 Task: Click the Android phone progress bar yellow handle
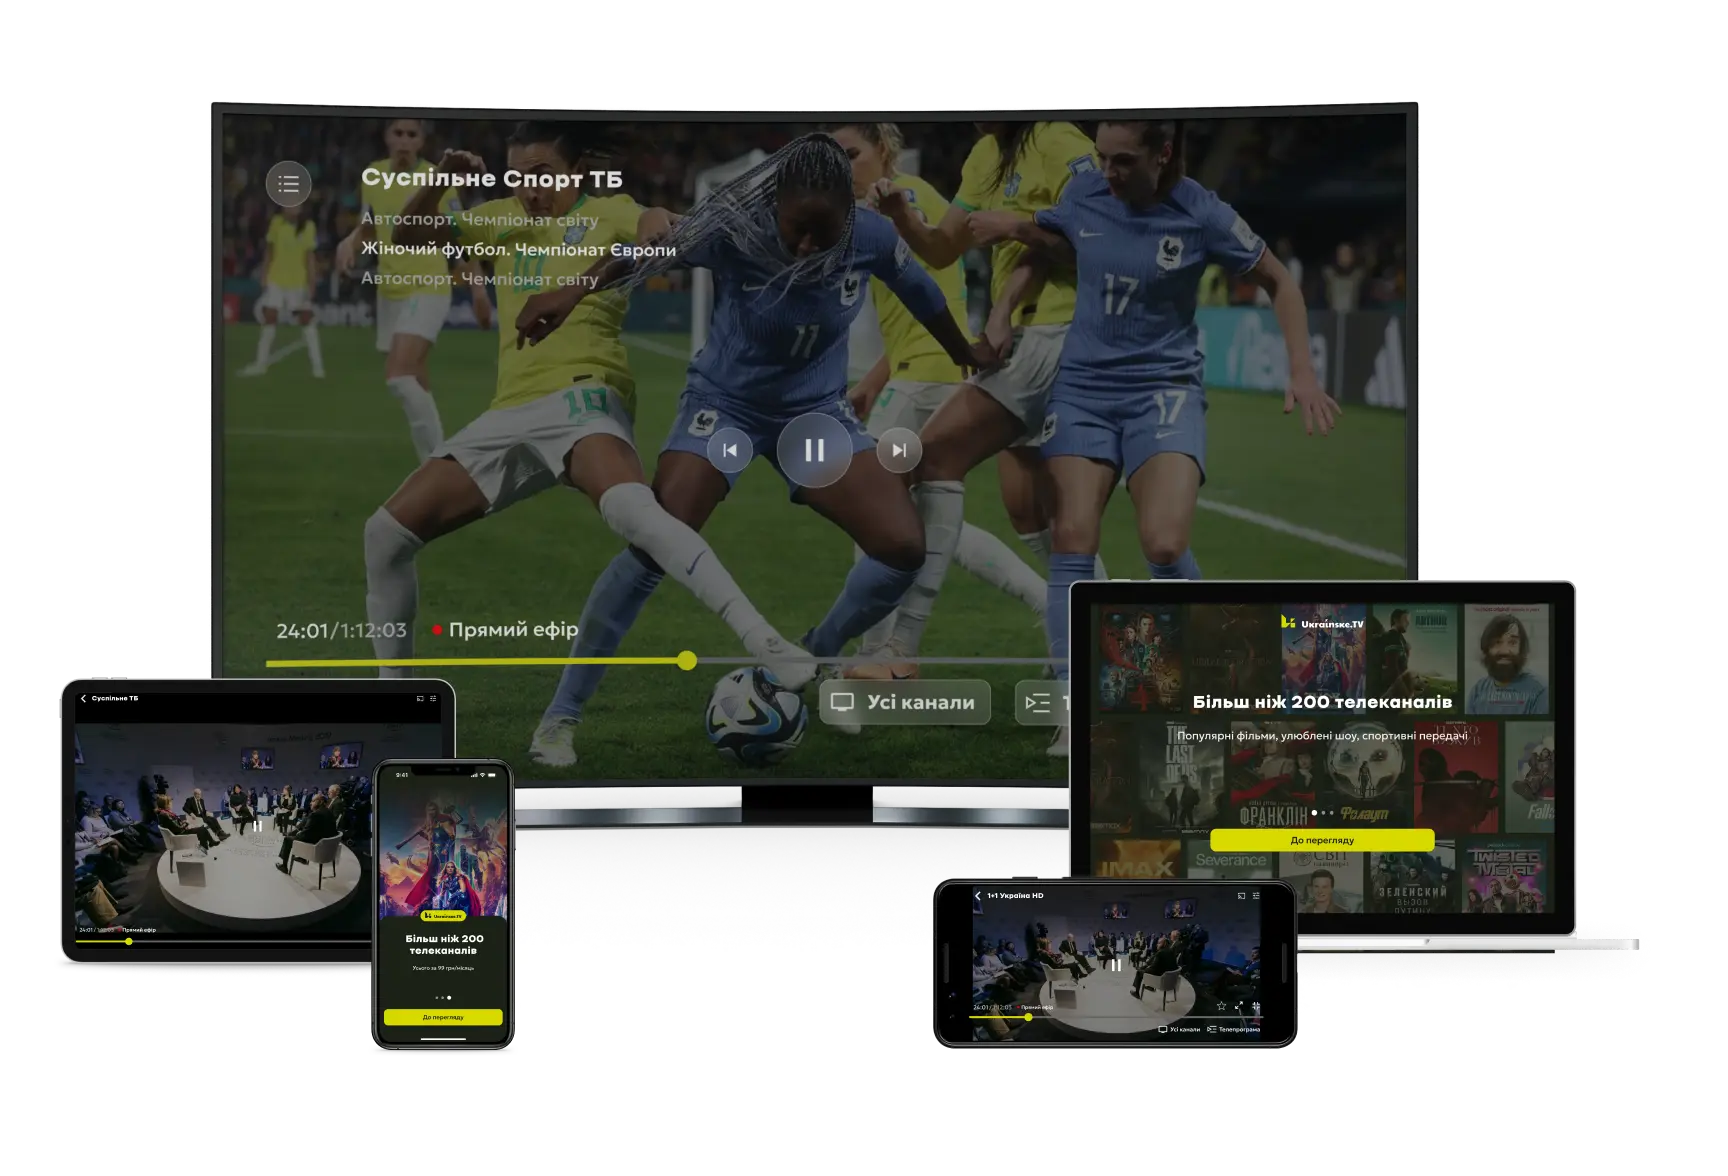pyautogui.click(x=1028, y=1017)
